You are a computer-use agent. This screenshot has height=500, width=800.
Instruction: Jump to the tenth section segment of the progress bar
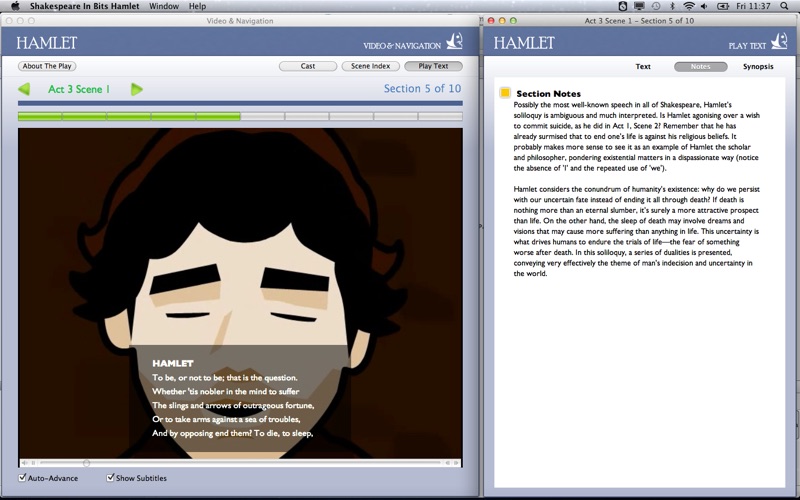point(440,116)
